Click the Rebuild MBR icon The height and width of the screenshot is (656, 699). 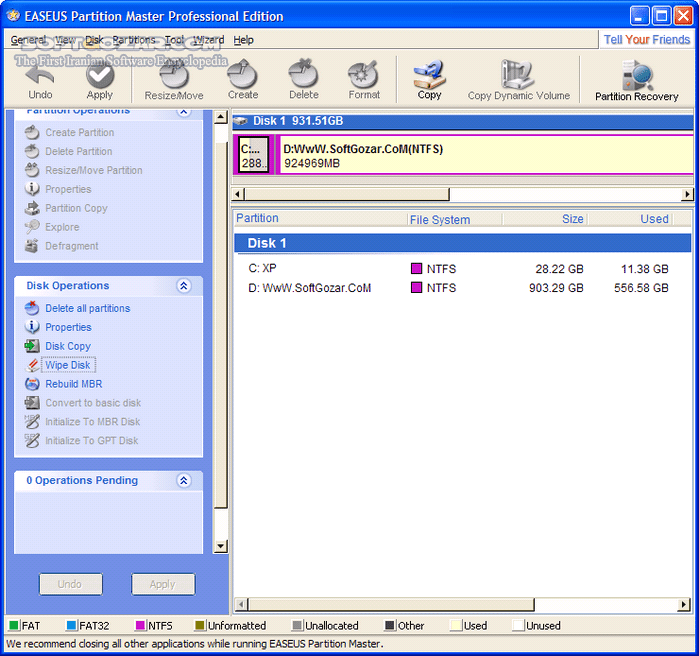pyautogui.click(x=32, y=384)
